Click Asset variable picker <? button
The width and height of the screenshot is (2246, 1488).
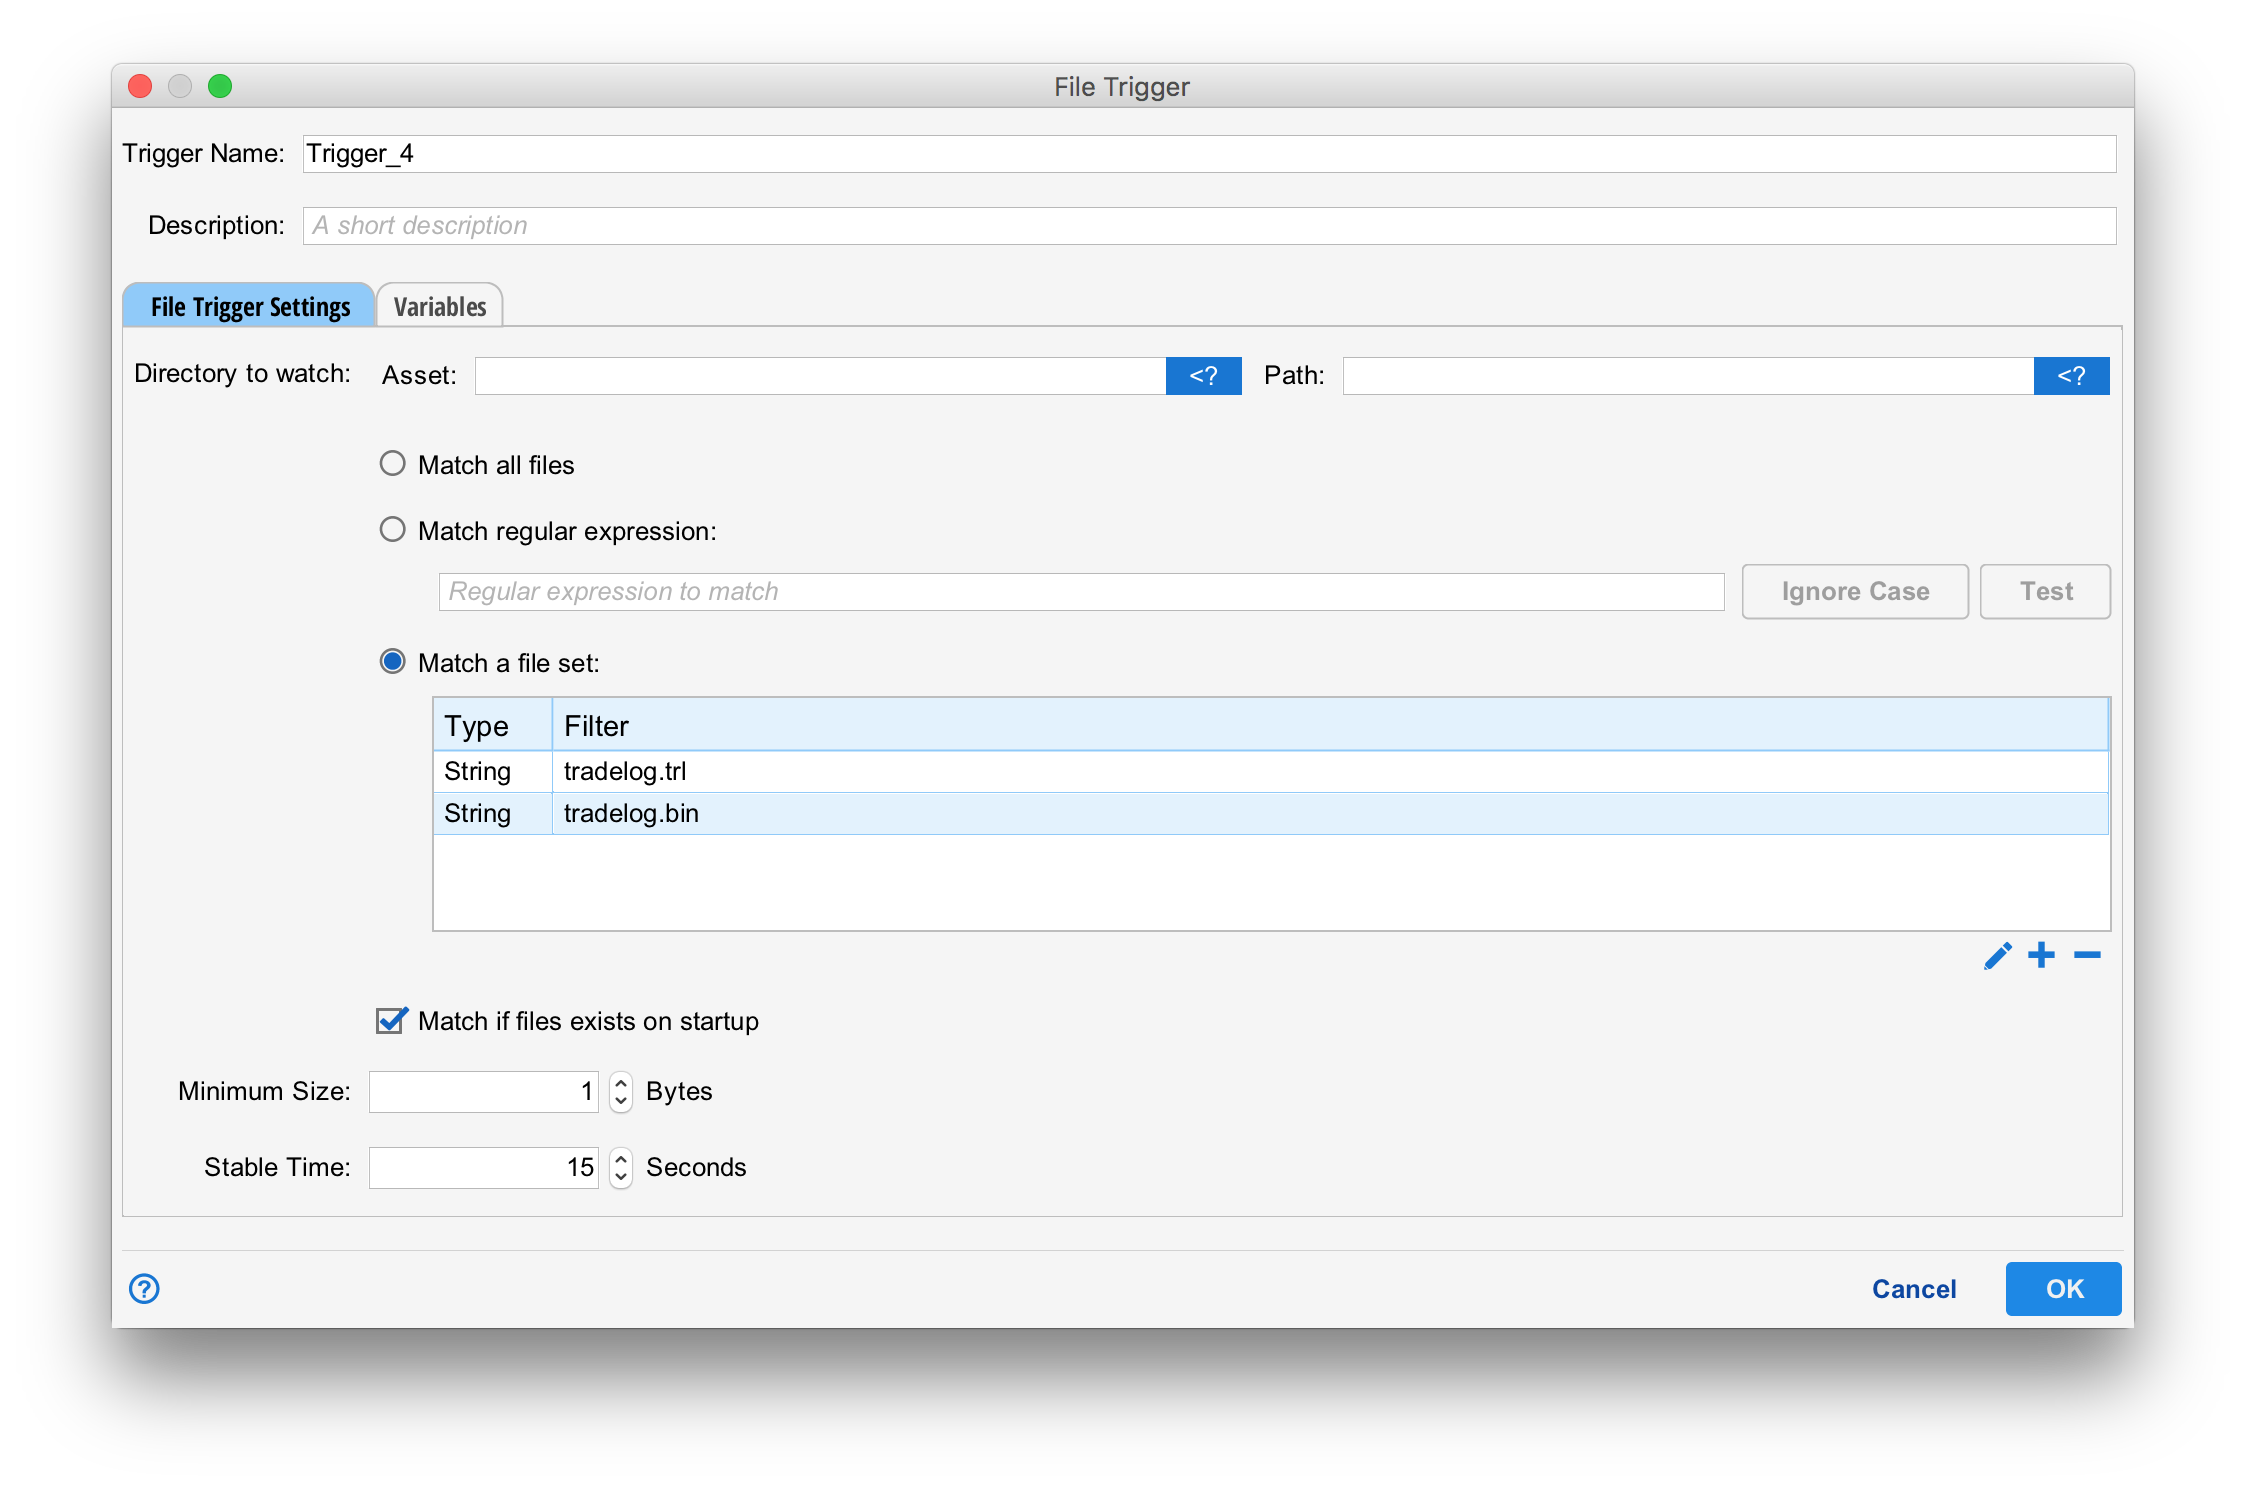click(x=1203, y=376)
